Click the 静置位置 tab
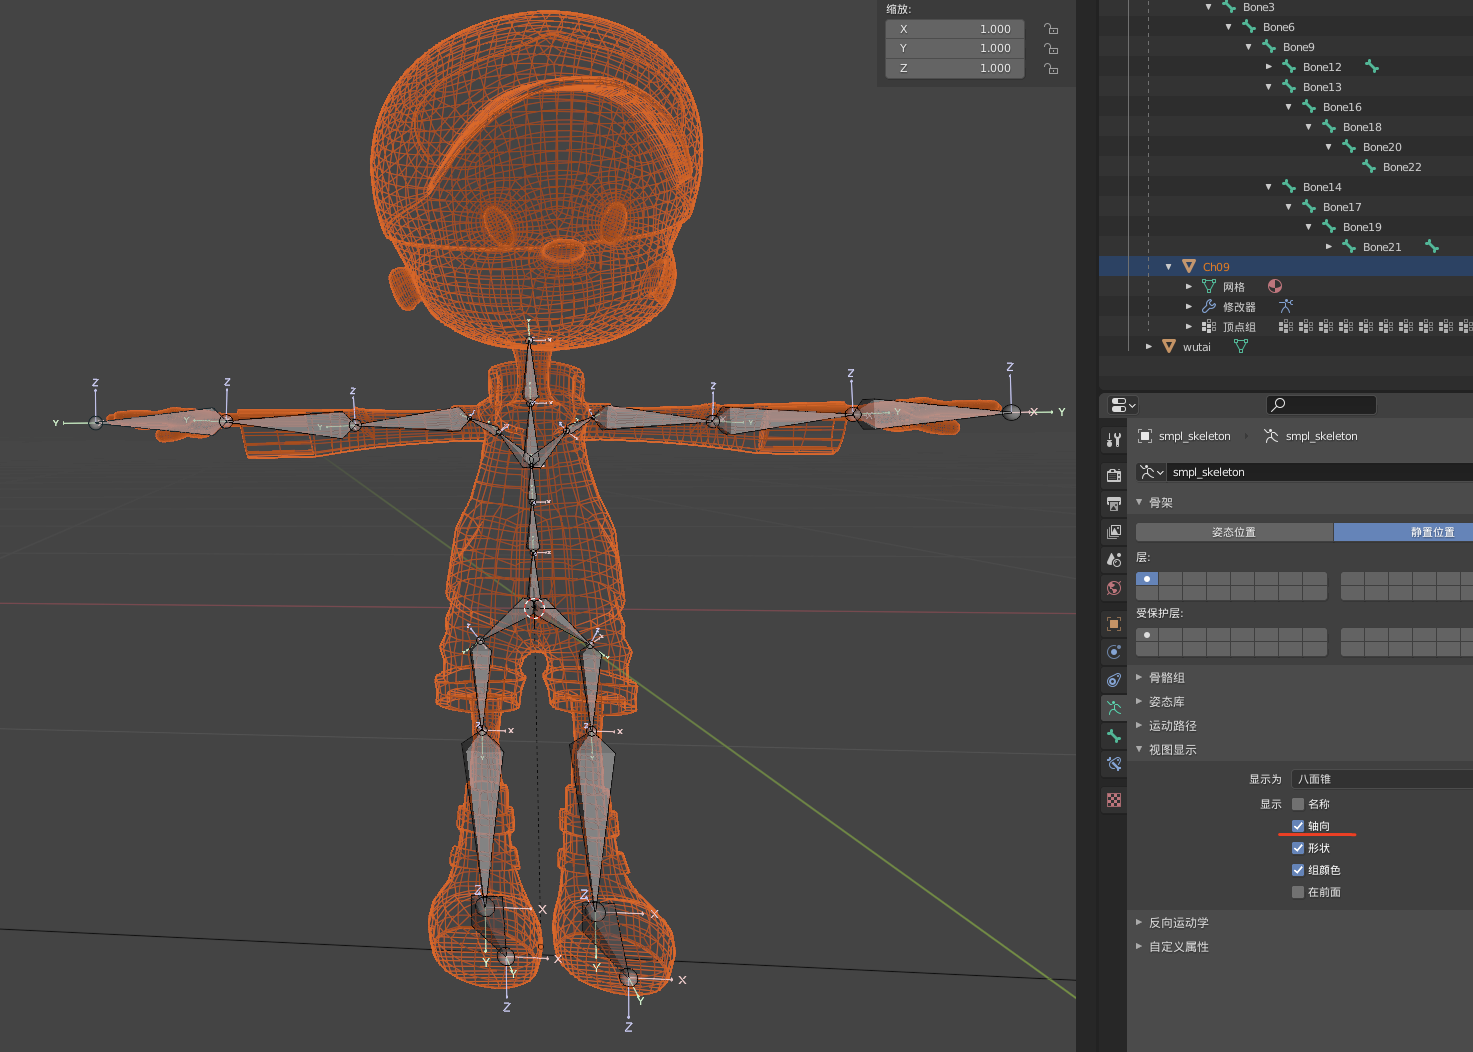The image size is (1473, 1052). click(1433, 531)
